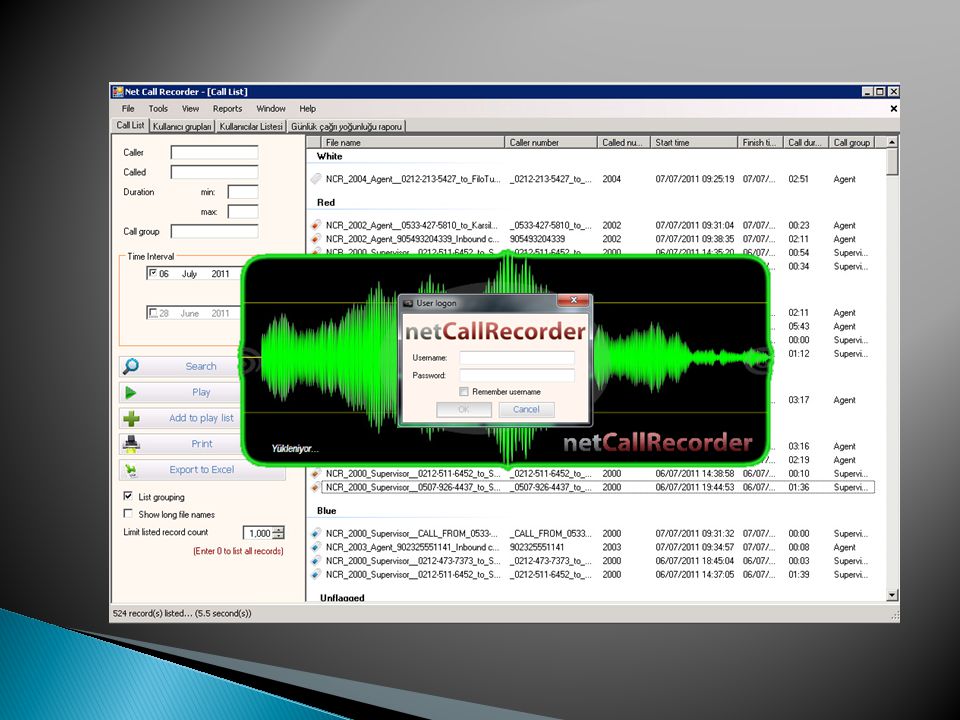
Task: Open the File menu
Action: pyautogui.click(x=128, y=108)
